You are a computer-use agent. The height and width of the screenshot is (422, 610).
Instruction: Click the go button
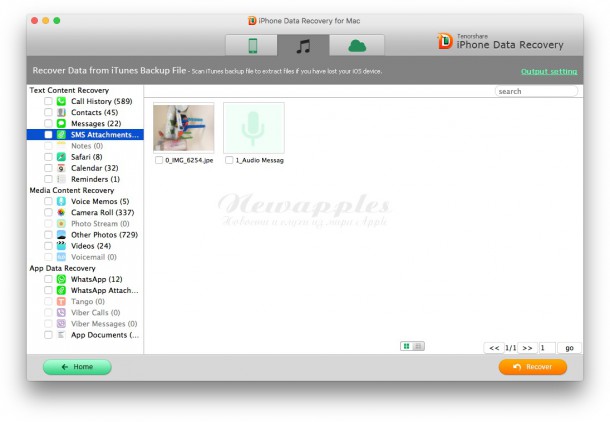(569, 348)
